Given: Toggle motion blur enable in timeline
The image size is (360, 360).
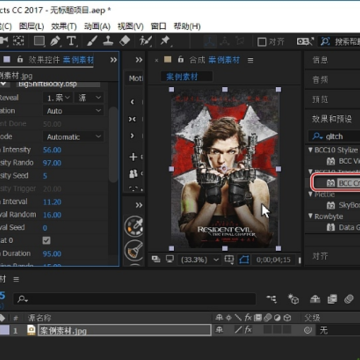Looking at the screenshot, I should [x=349, y=299].
